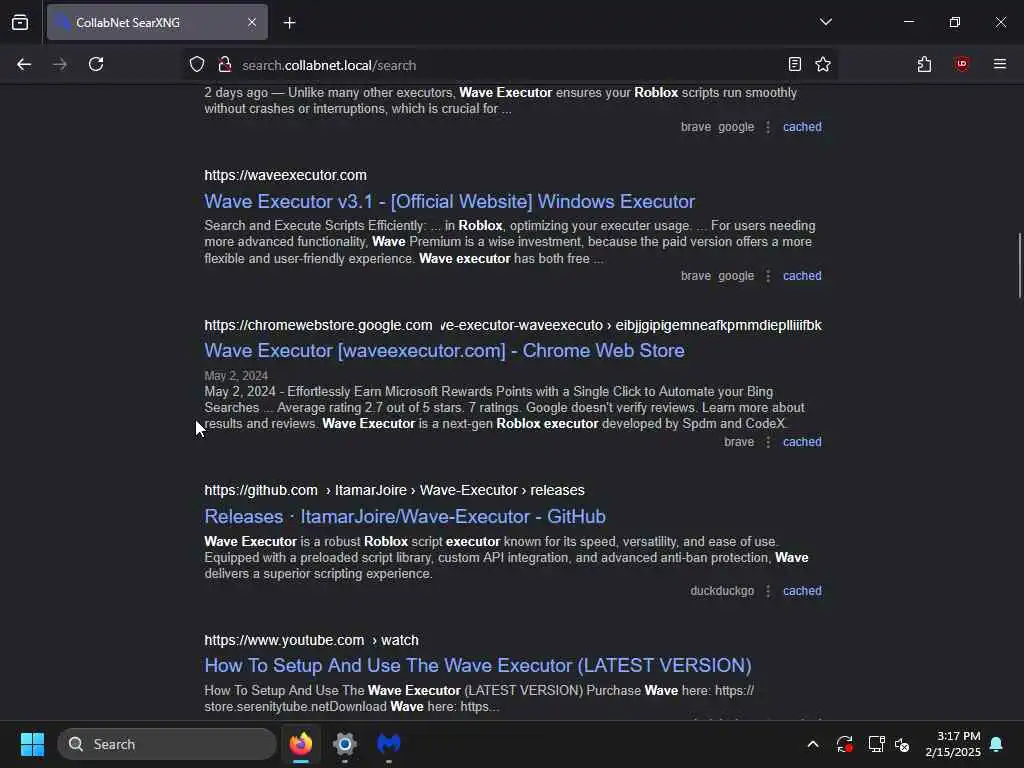Click the muted volume tray icon
Screen dimensions: 1024x768
[x=903, y=744]
